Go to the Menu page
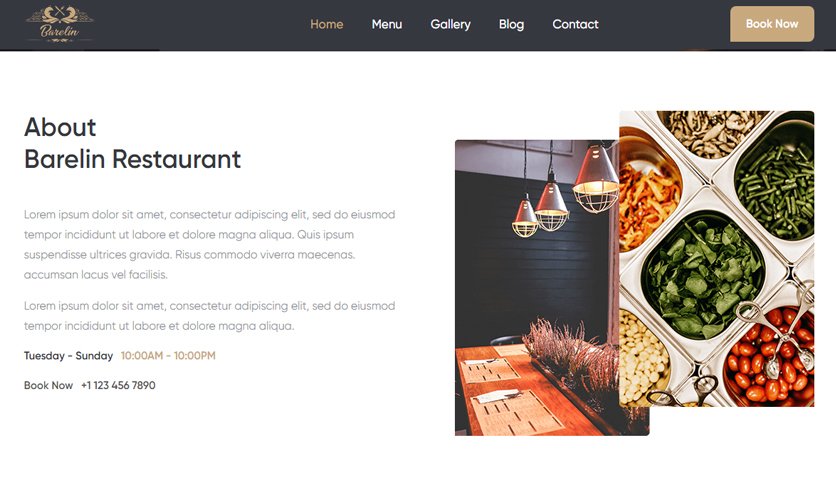Viewport: 836px width, 484px height. 387,24
